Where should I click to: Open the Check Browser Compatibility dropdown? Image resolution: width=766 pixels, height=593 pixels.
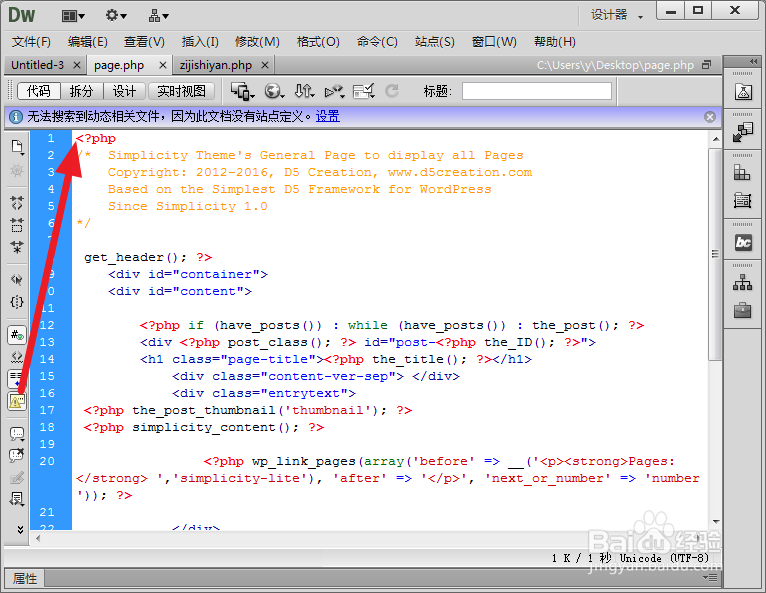[364, 91]
